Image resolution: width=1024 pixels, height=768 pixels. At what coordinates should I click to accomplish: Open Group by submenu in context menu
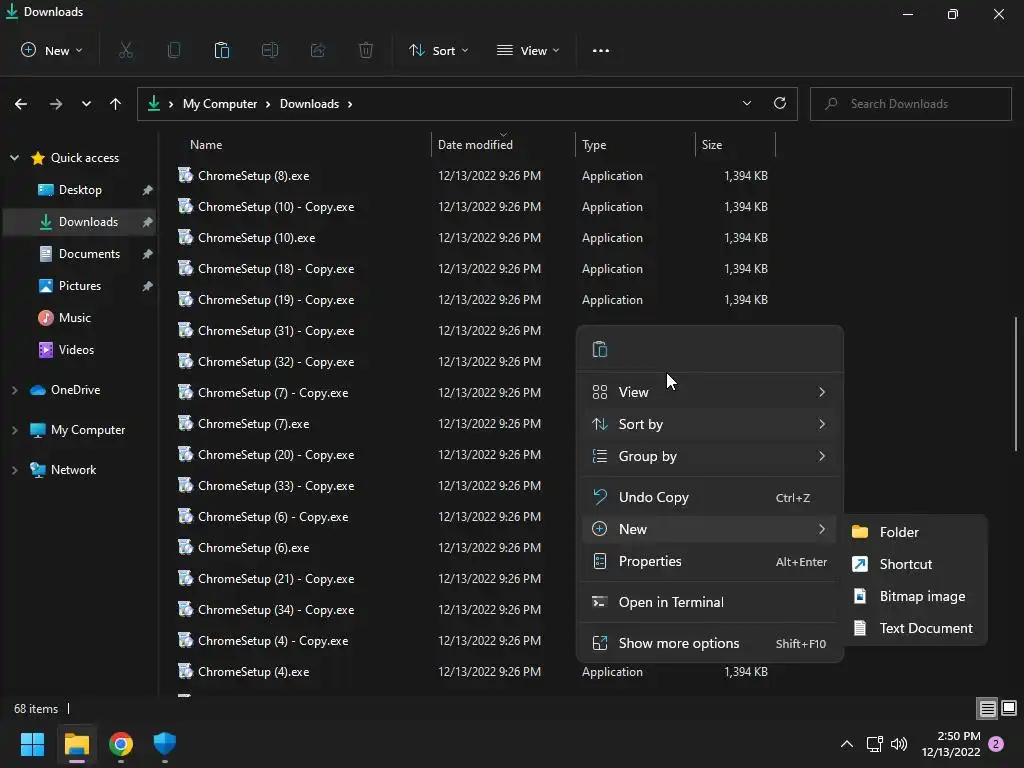point(709,456)
